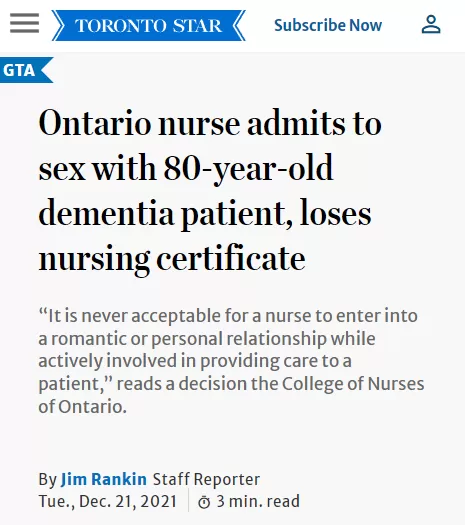Click the Toronto Star logo

coord(149,25)
